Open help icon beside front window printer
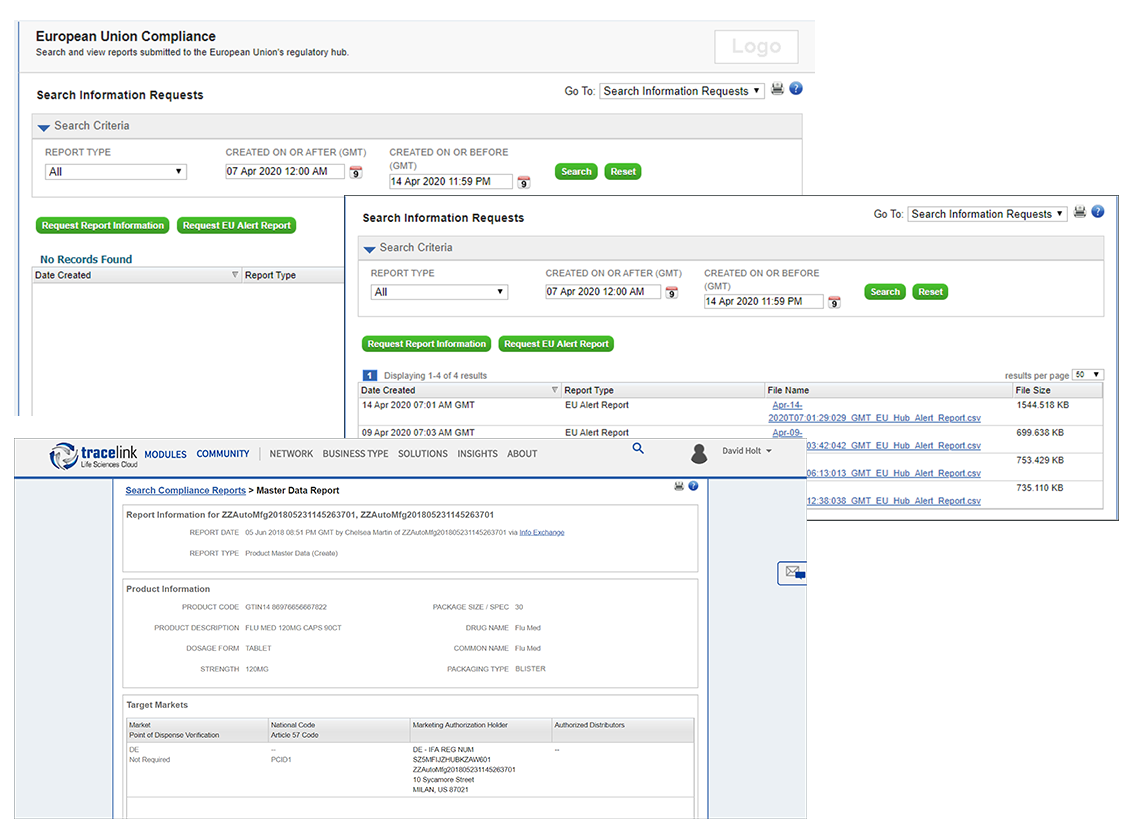Viewport: 1133px width, 832px height. pos(1097,212)
